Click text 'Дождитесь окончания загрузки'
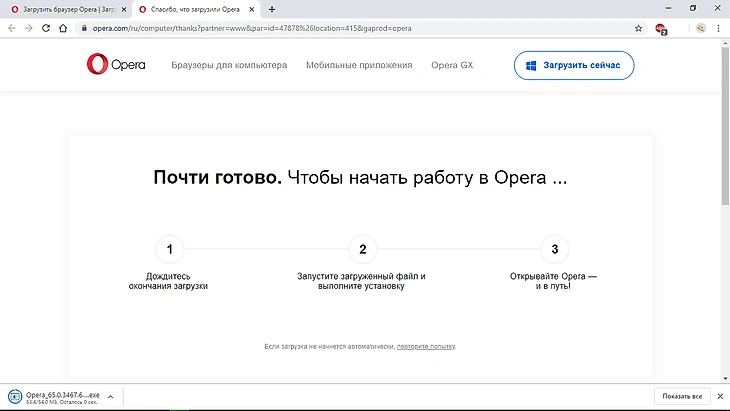The width and height of the screenshot is (730, 411). click(168, 281)
